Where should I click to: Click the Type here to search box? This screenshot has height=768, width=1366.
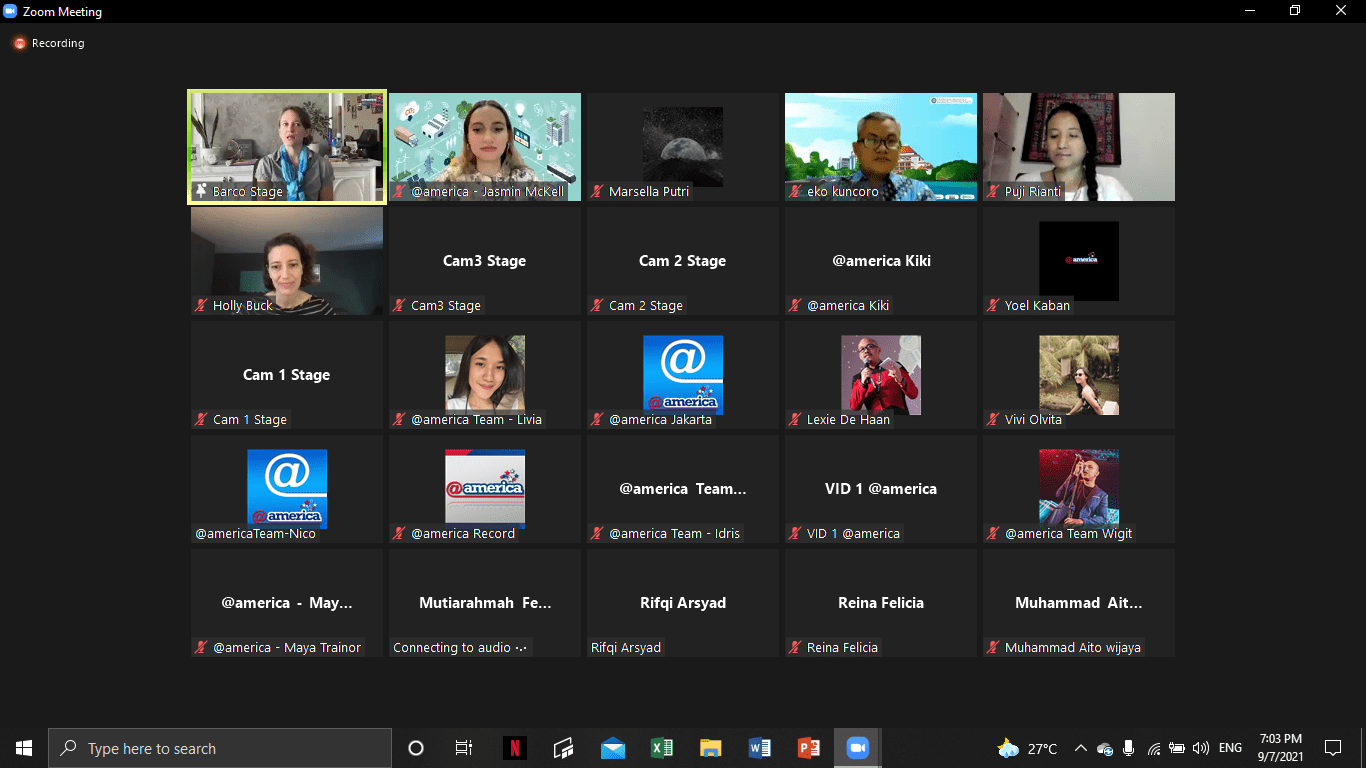tap(220, 748)
